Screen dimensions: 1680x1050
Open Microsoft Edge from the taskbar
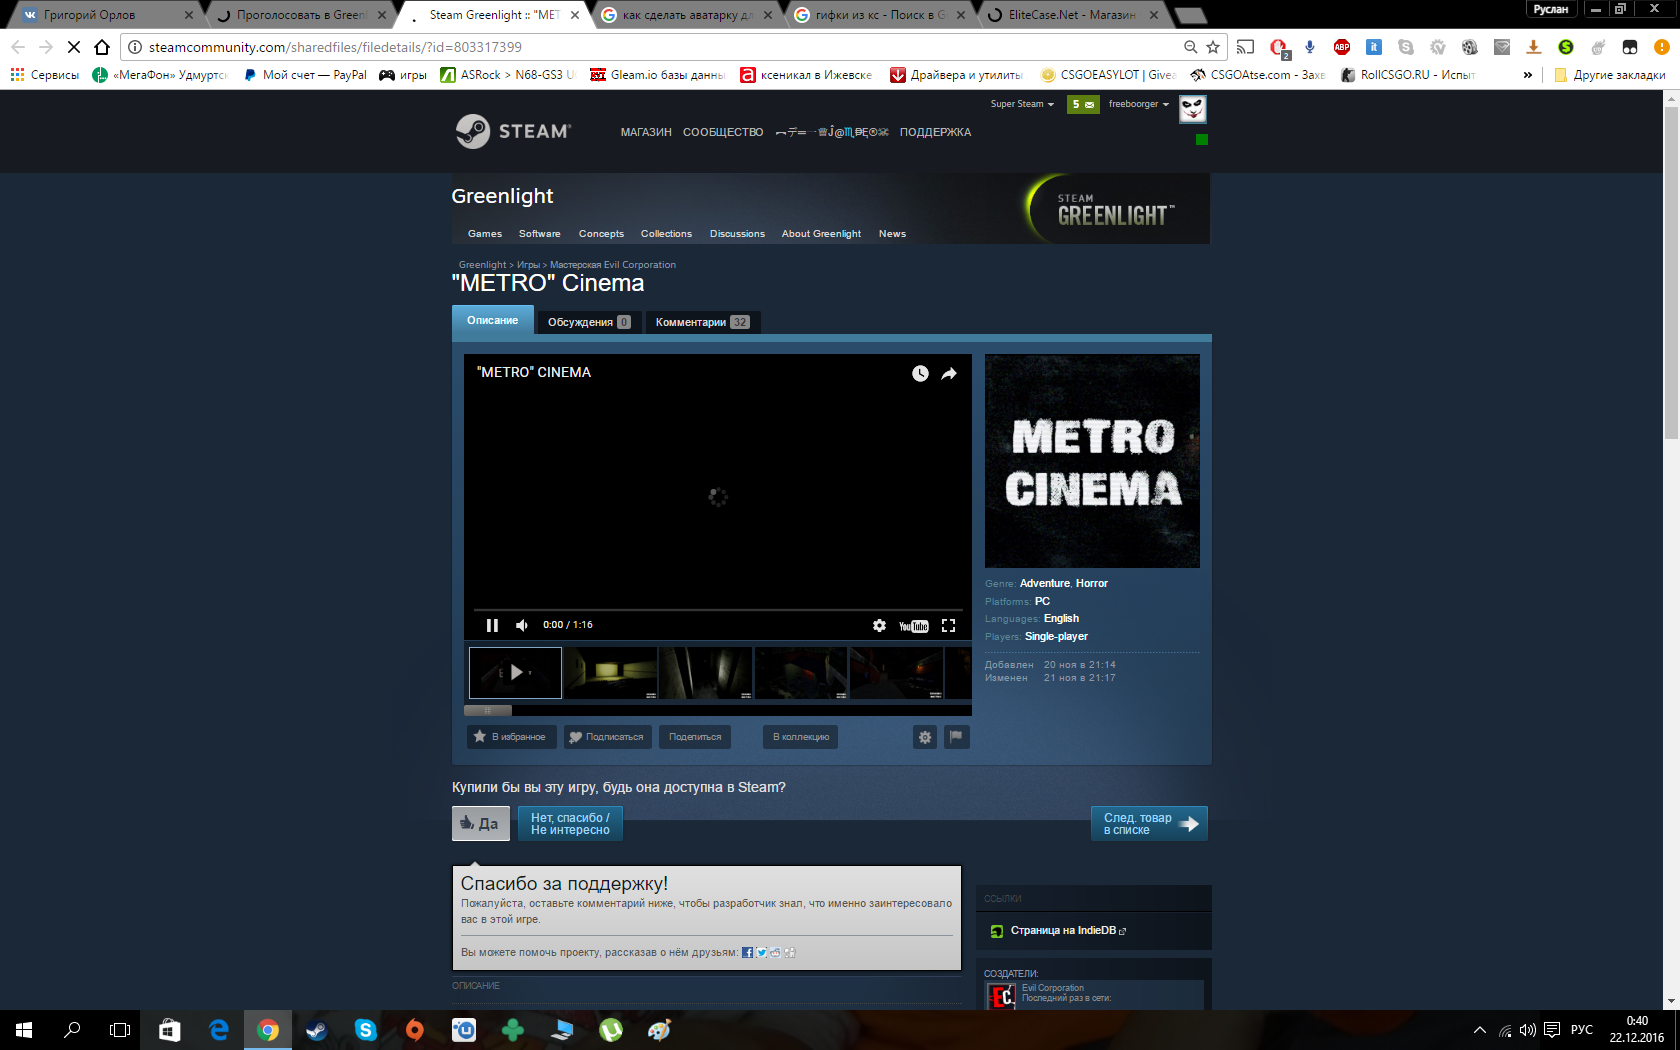pos(219,1030)
